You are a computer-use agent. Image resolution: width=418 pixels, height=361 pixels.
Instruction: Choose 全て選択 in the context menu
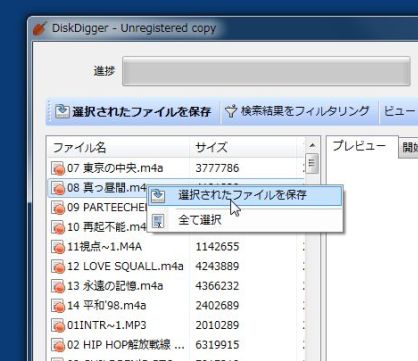point(245,220)
